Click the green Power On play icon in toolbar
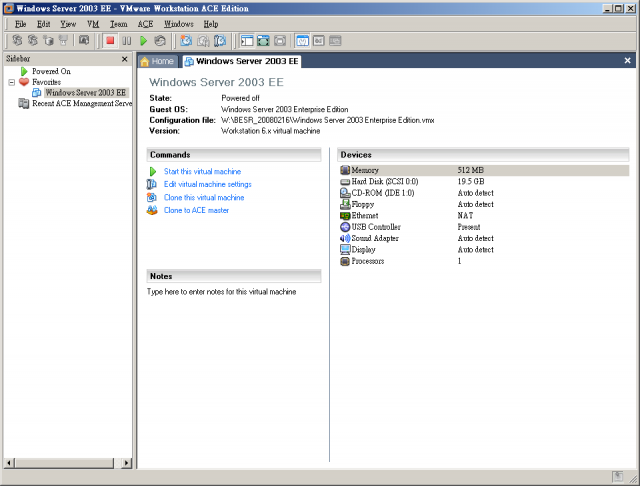 tap(143, 41)
